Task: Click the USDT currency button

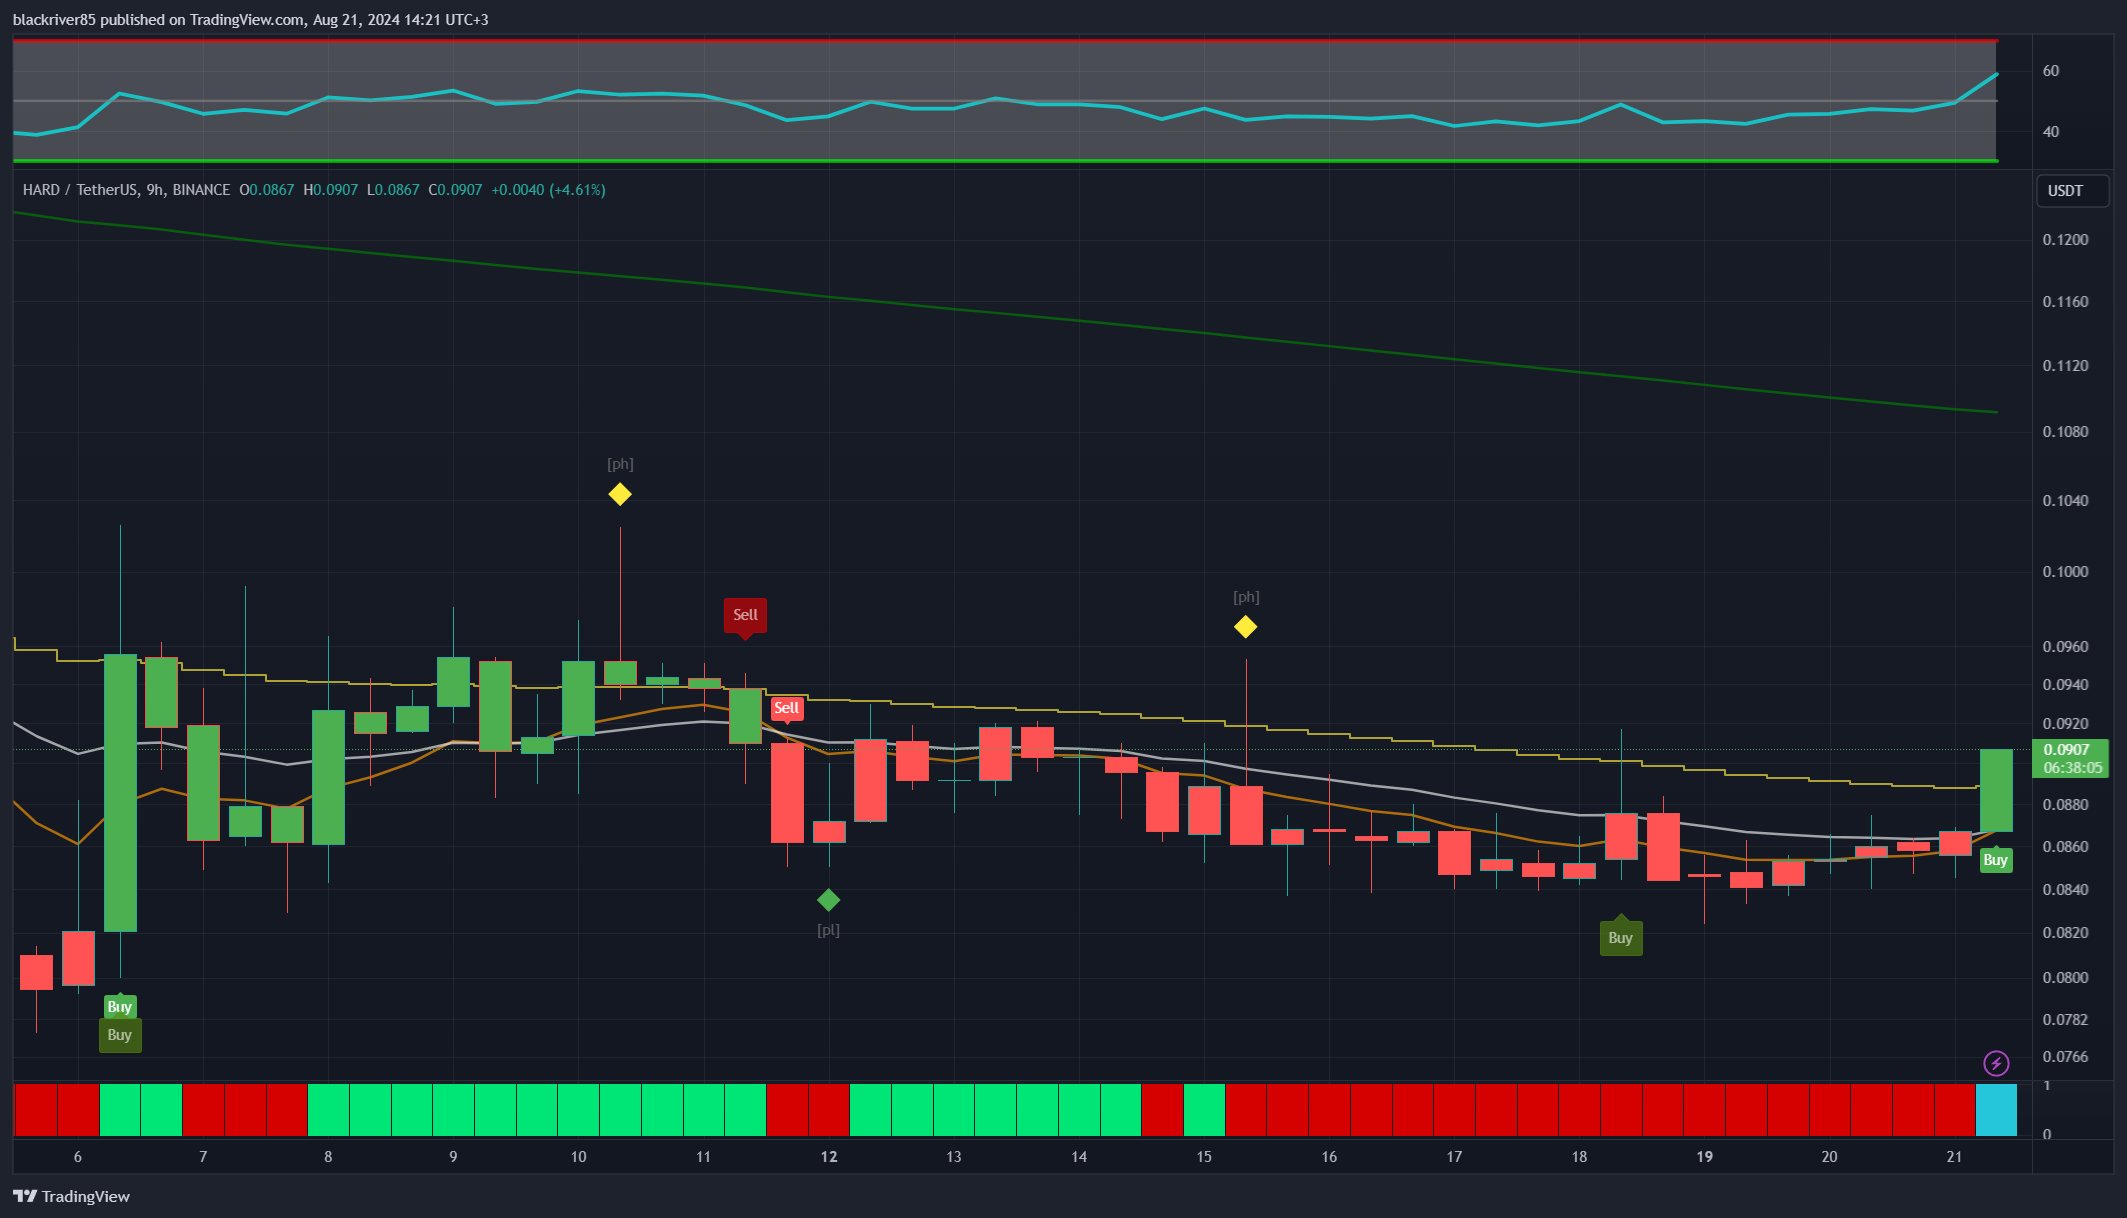Action: [x=2072, y=191]
